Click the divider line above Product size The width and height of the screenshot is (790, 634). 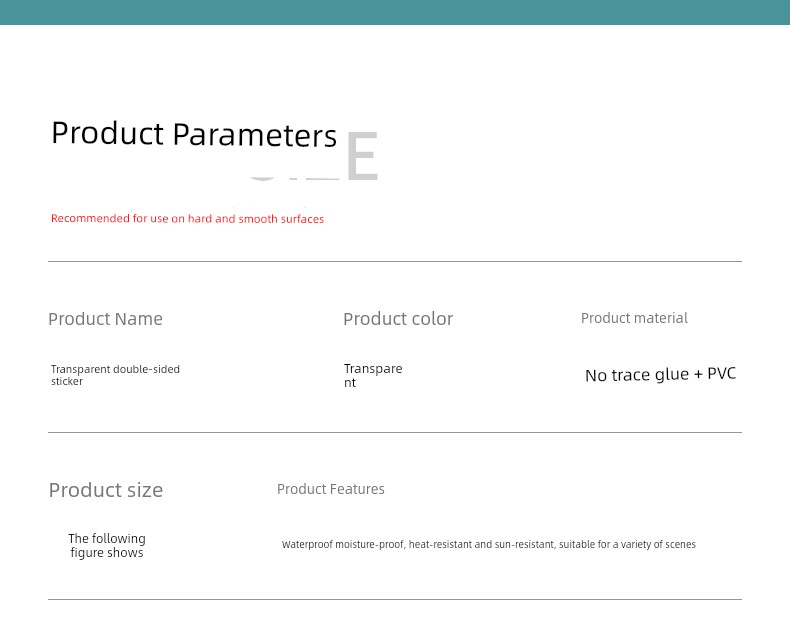395,432
